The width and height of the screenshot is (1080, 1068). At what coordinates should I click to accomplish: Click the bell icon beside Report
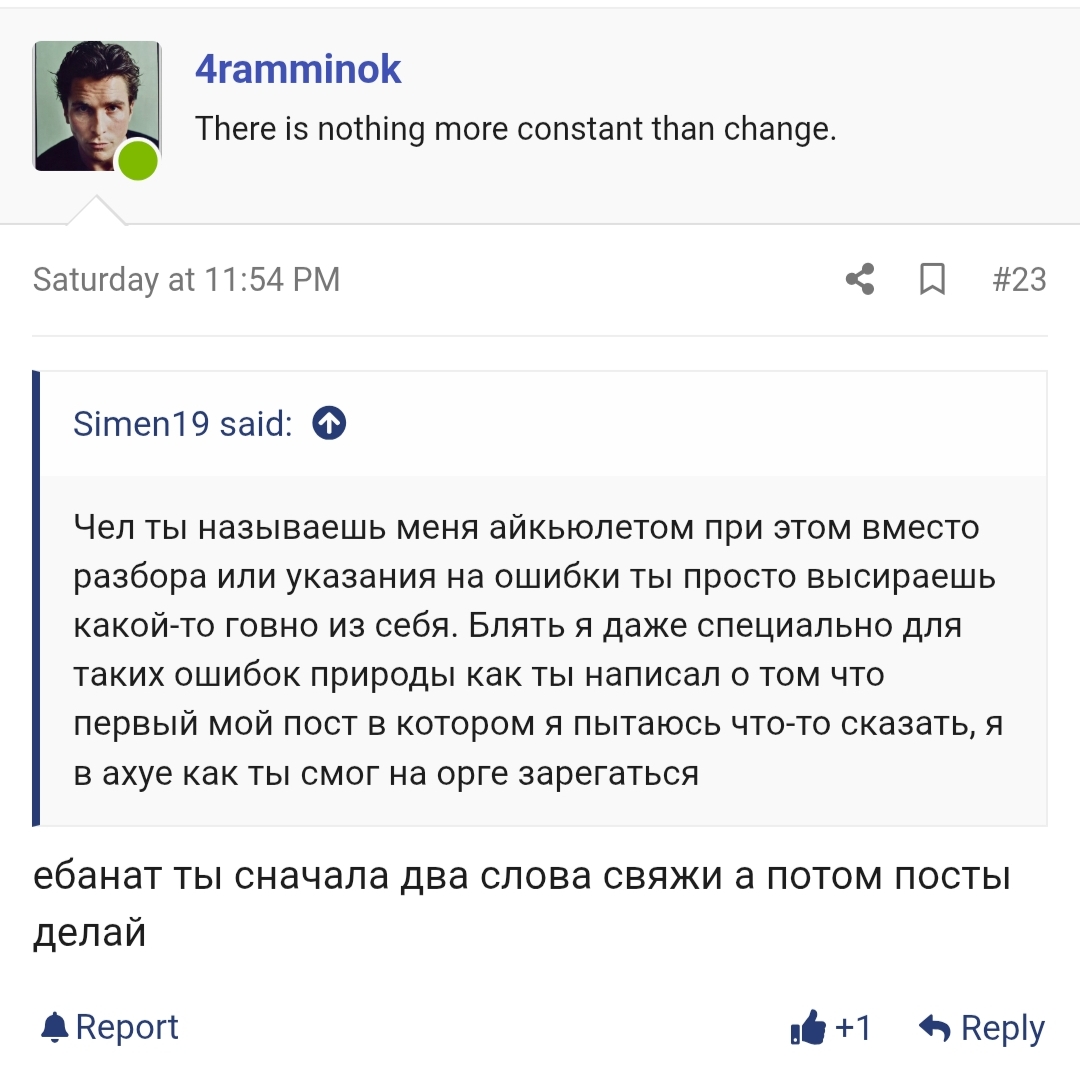[x=55, y=1027]
